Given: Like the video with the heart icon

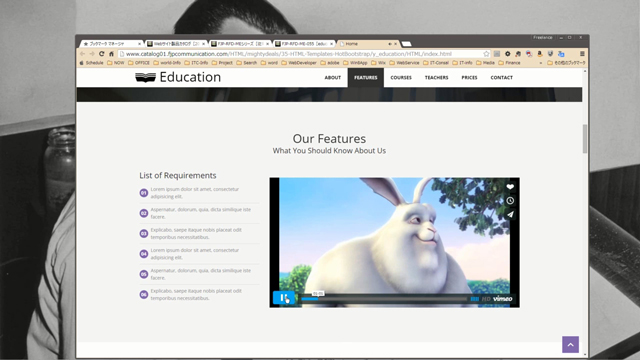Looking at the screenshot, I should pyautogui.click(x=510, y=187).
